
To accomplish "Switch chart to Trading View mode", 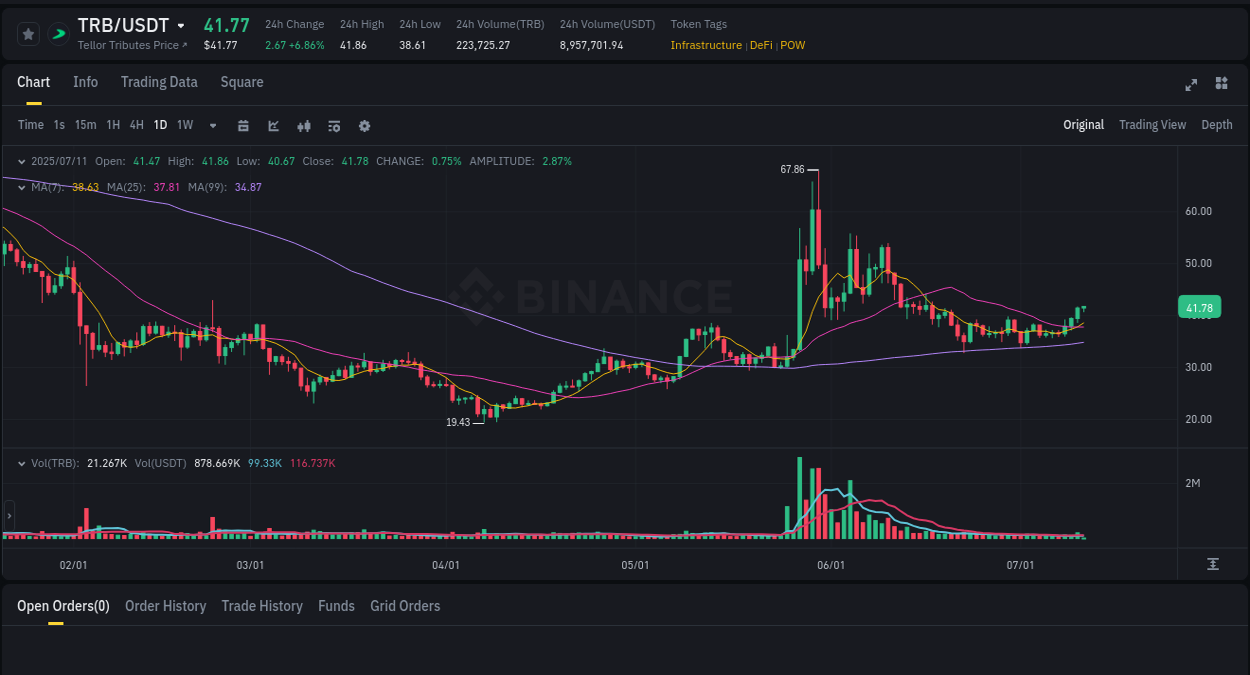I will coord(1152,125).
